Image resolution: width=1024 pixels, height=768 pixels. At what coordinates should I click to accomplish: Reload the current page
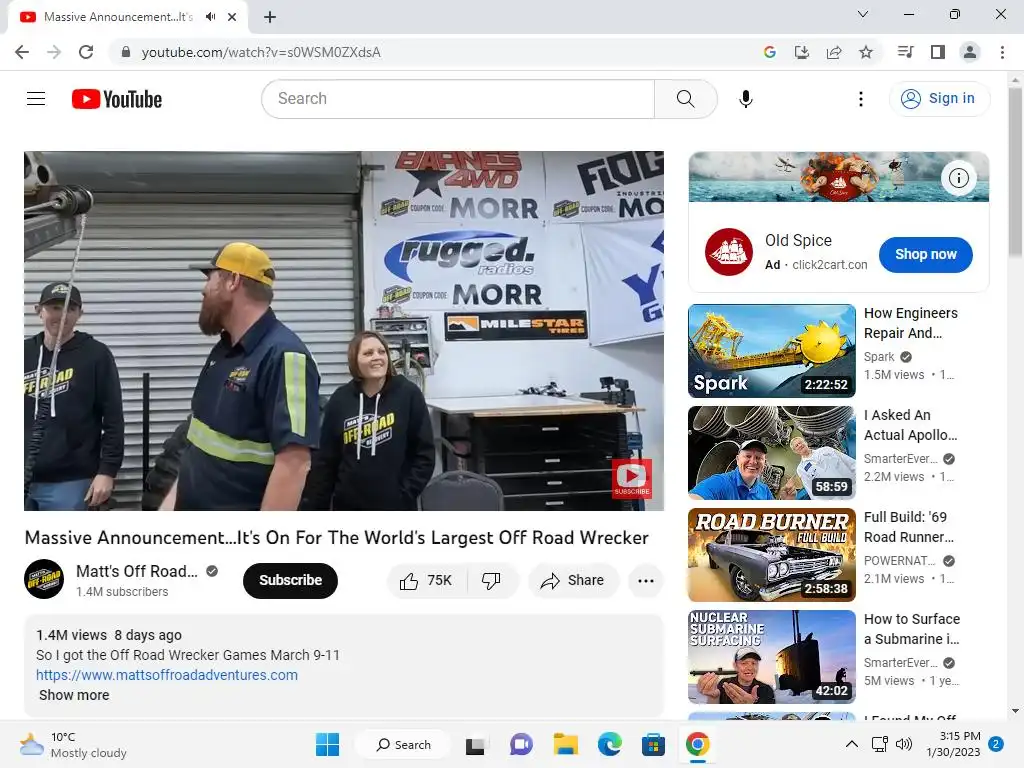click(86, 52)
